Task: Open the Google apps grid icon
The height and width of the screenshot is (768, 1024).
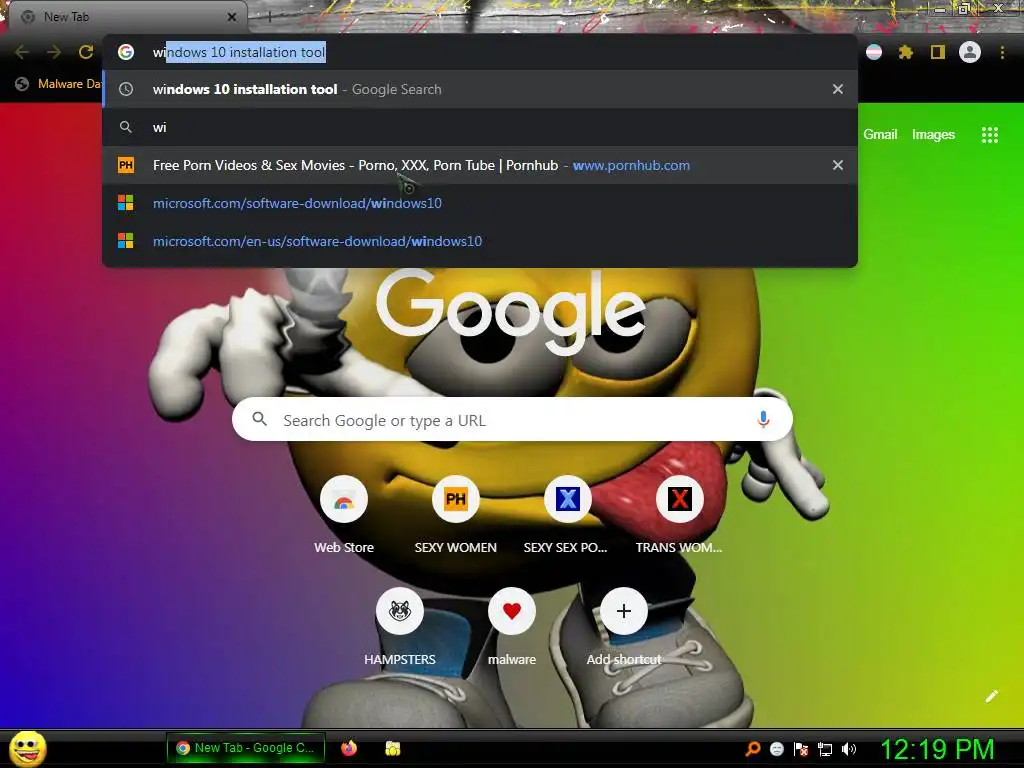Action: pyautogui.click(x=990, y=135)
